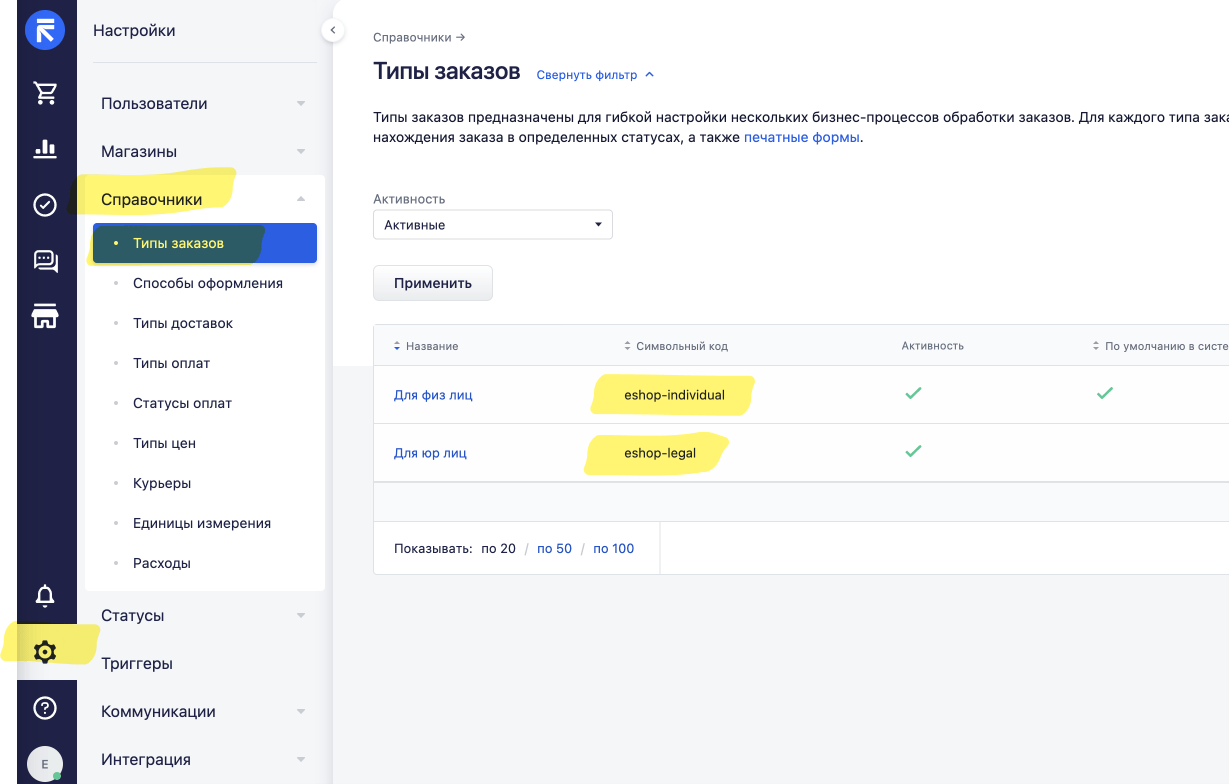The height and width of the screenshot is (784, 1229).
Task: Open the user avatar E
Action: coord(45,764)
